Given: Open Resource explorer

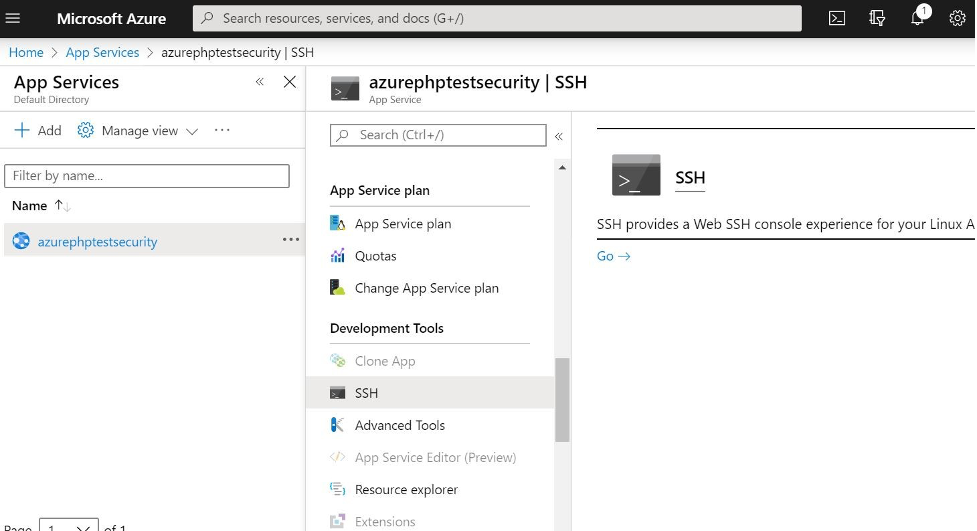Looking at the screenshot, I should pos(406,490).
